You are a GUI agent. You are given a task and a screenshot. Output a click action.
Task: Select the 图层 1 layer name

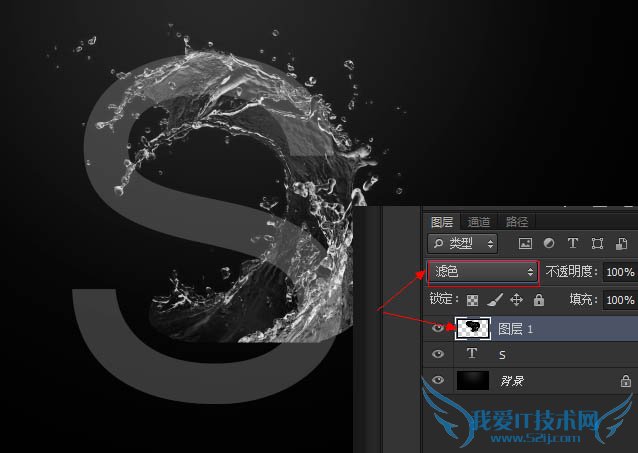515,329
